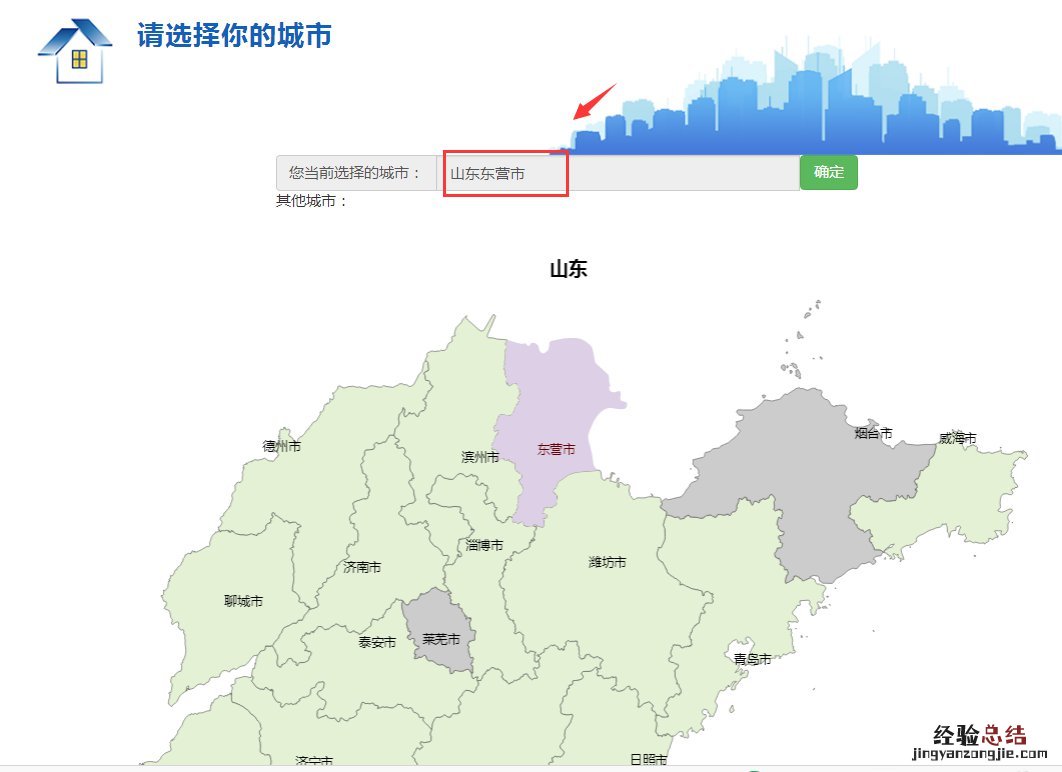The width and height of the screenshot is (1062, 772).
Task: Select 东营市 on the map
Action: tap(556, 449)
